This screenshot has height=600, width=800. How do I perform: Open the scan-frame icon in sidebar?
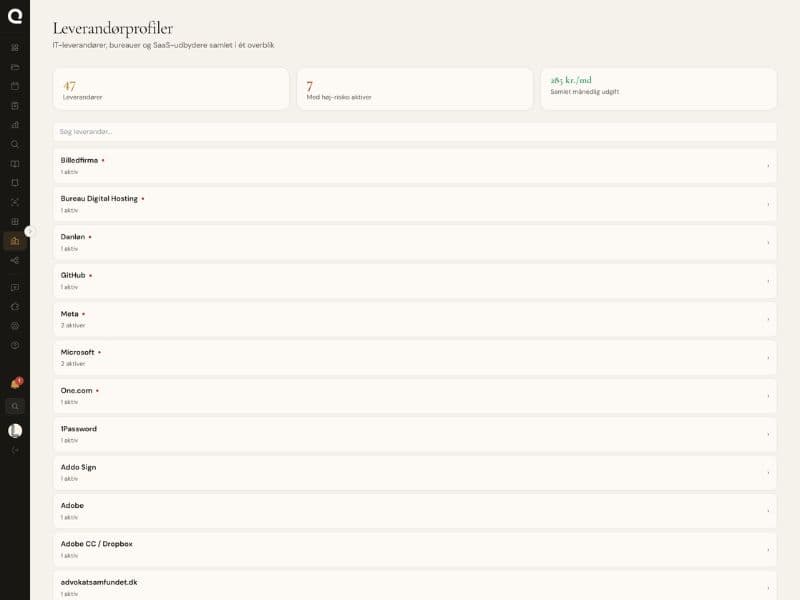15,202
